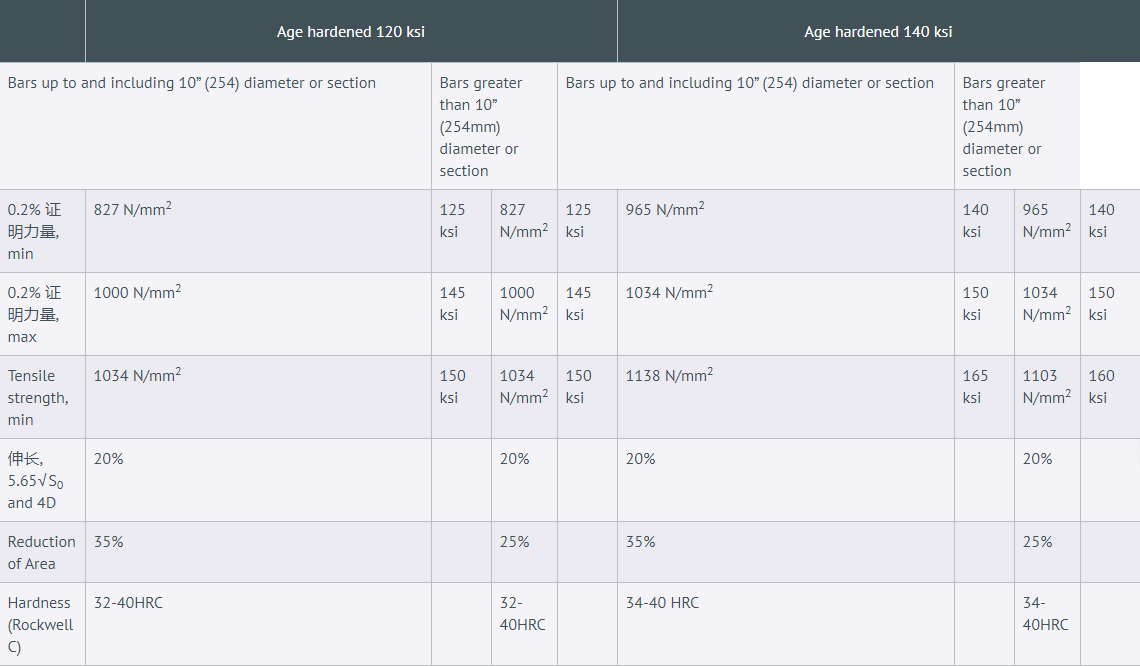Select Bars up to 10" header under 140 ksi
The width and height of the screenshot is (1140, 666).
749,83
